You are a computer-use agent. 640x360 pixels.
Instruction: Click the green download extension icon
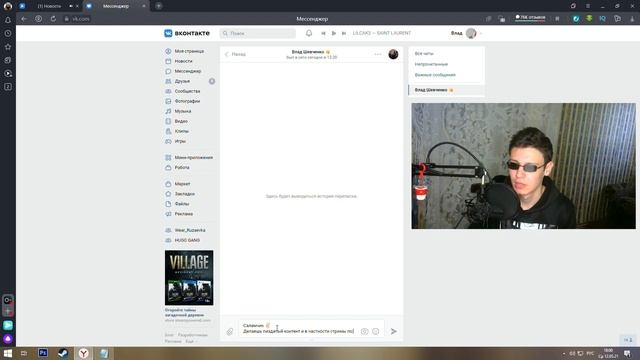(589, 18)
